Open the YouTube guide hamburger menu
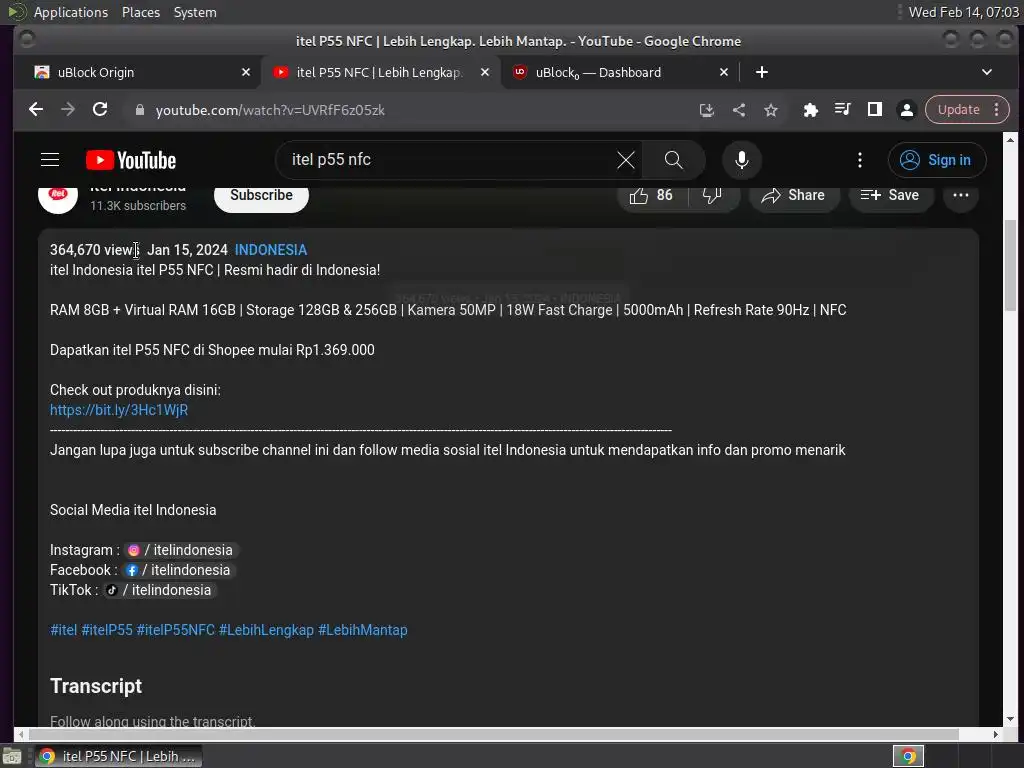Screen dimensions: 1024x768 tap(50, 160)
